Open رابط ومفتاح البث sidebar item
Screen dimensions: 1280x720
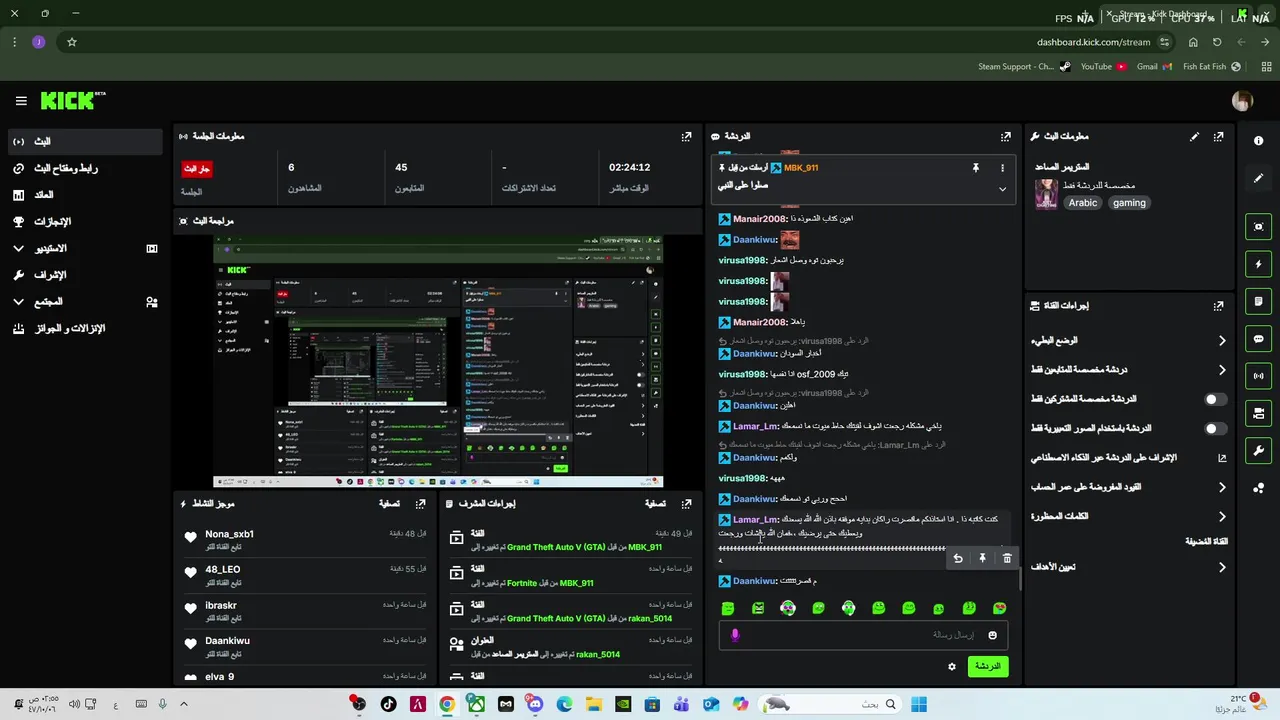pyautogui.click(x=85, y=168)
